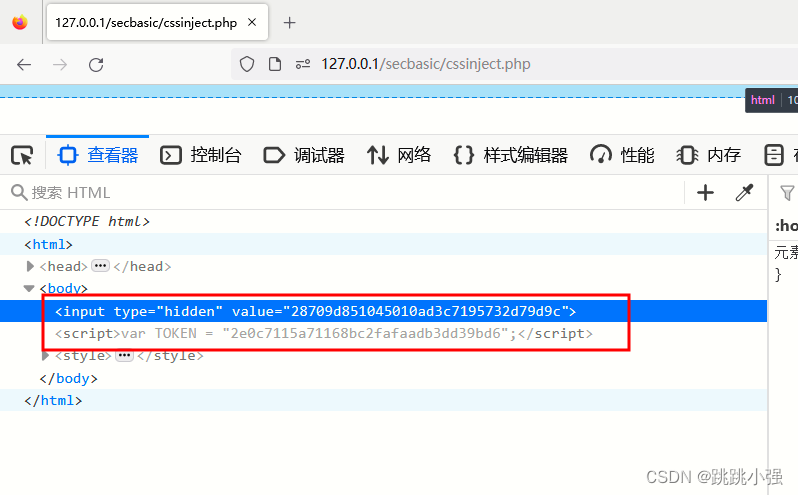The image size is (798, 495).
Task: Open the 调试器 debugger tab
Action: [x=304, y=155]
